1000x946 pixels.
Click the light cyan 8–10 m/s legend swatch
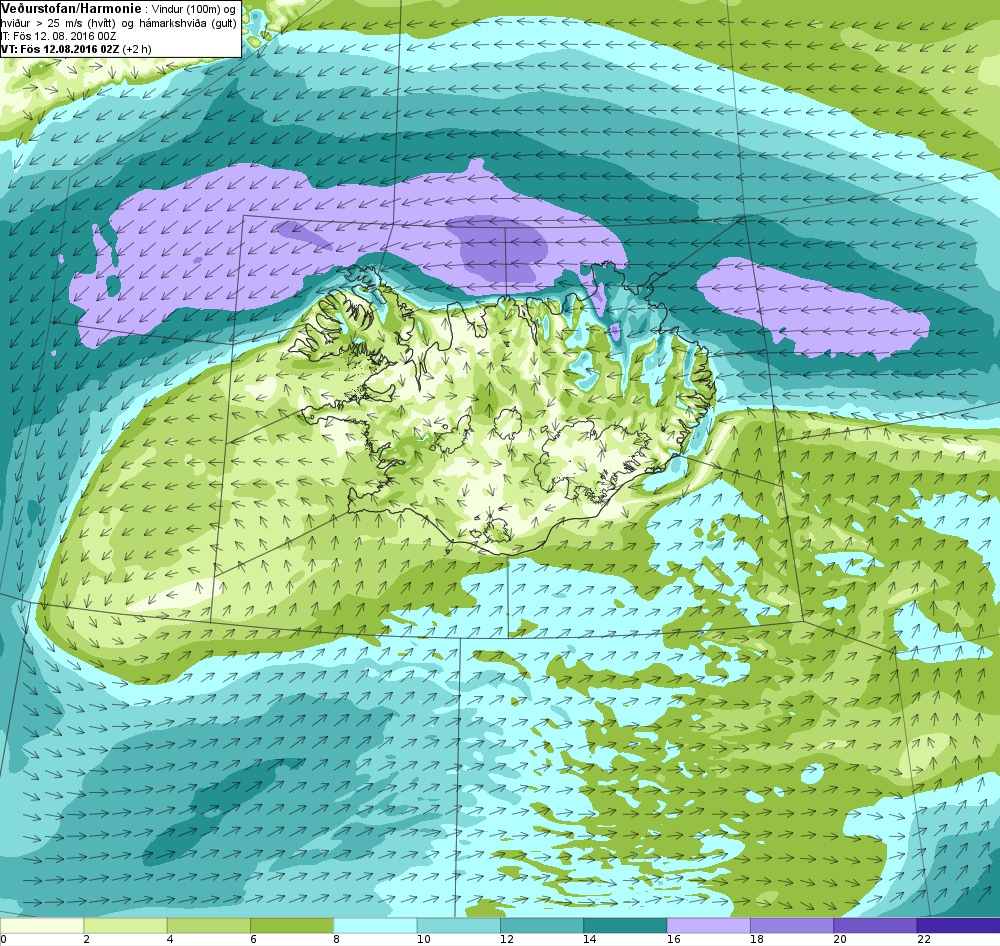375,924
